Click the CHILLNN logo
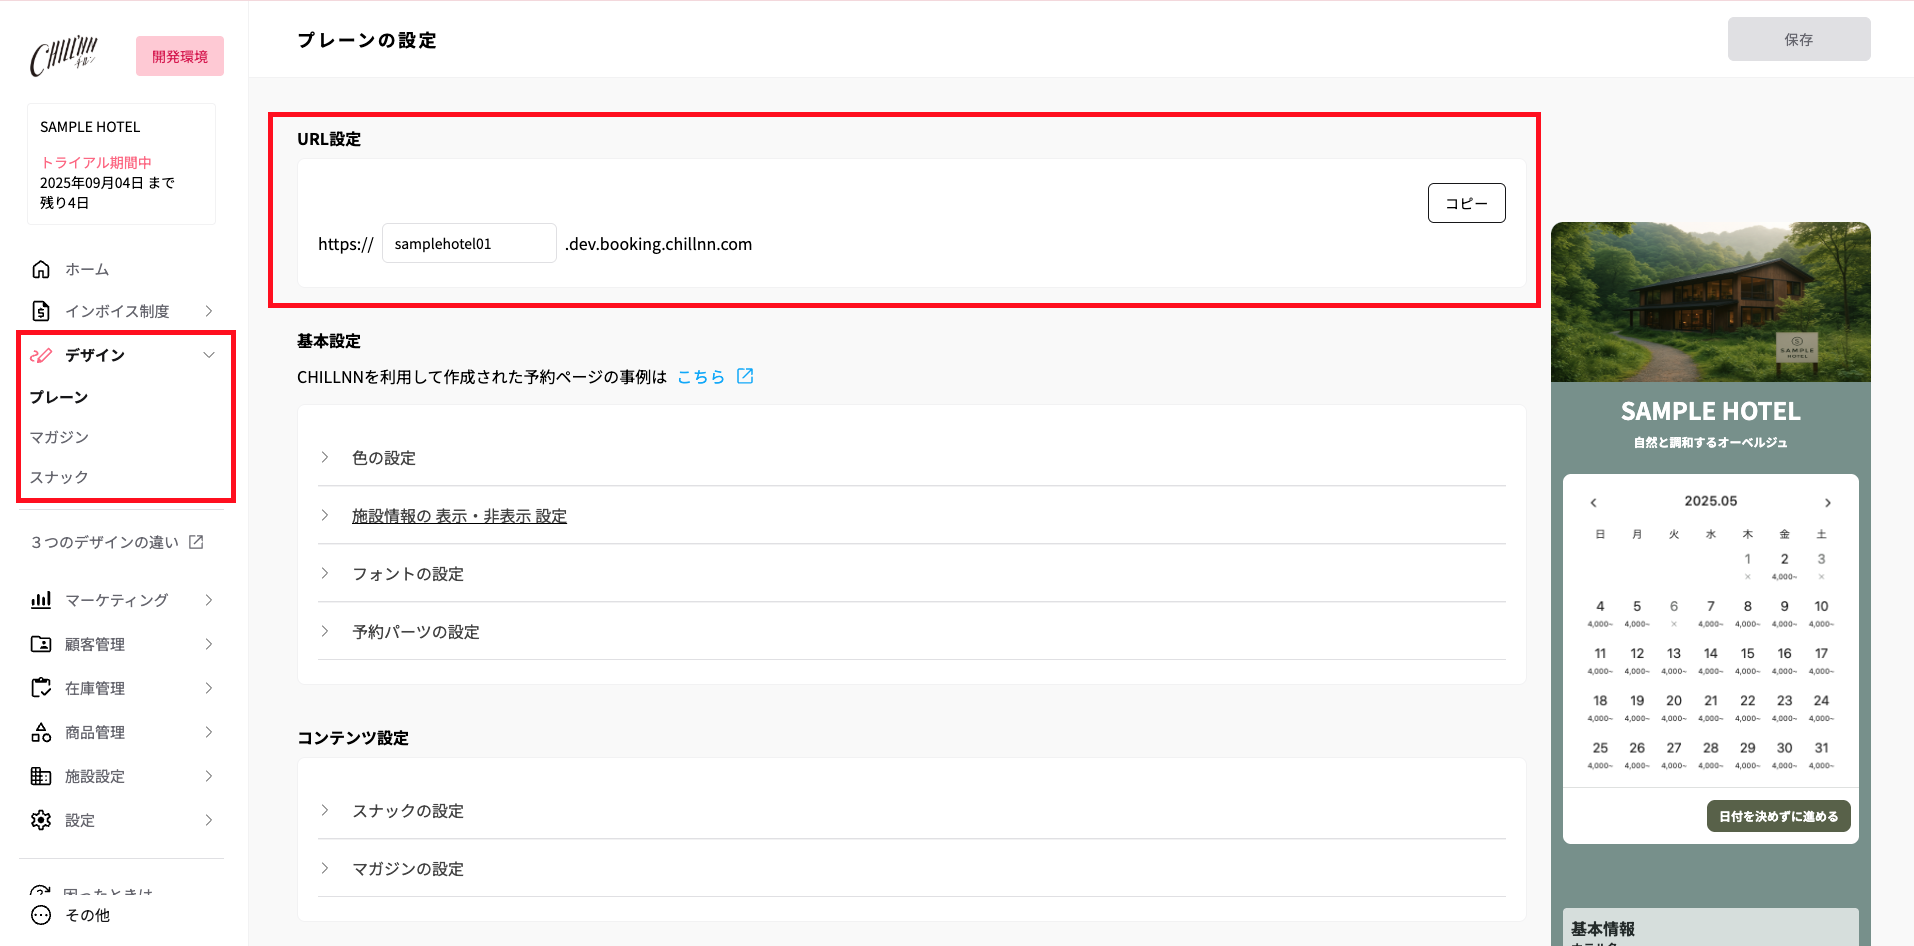This screenshot has height=946, width=1914. click(64, 56)
